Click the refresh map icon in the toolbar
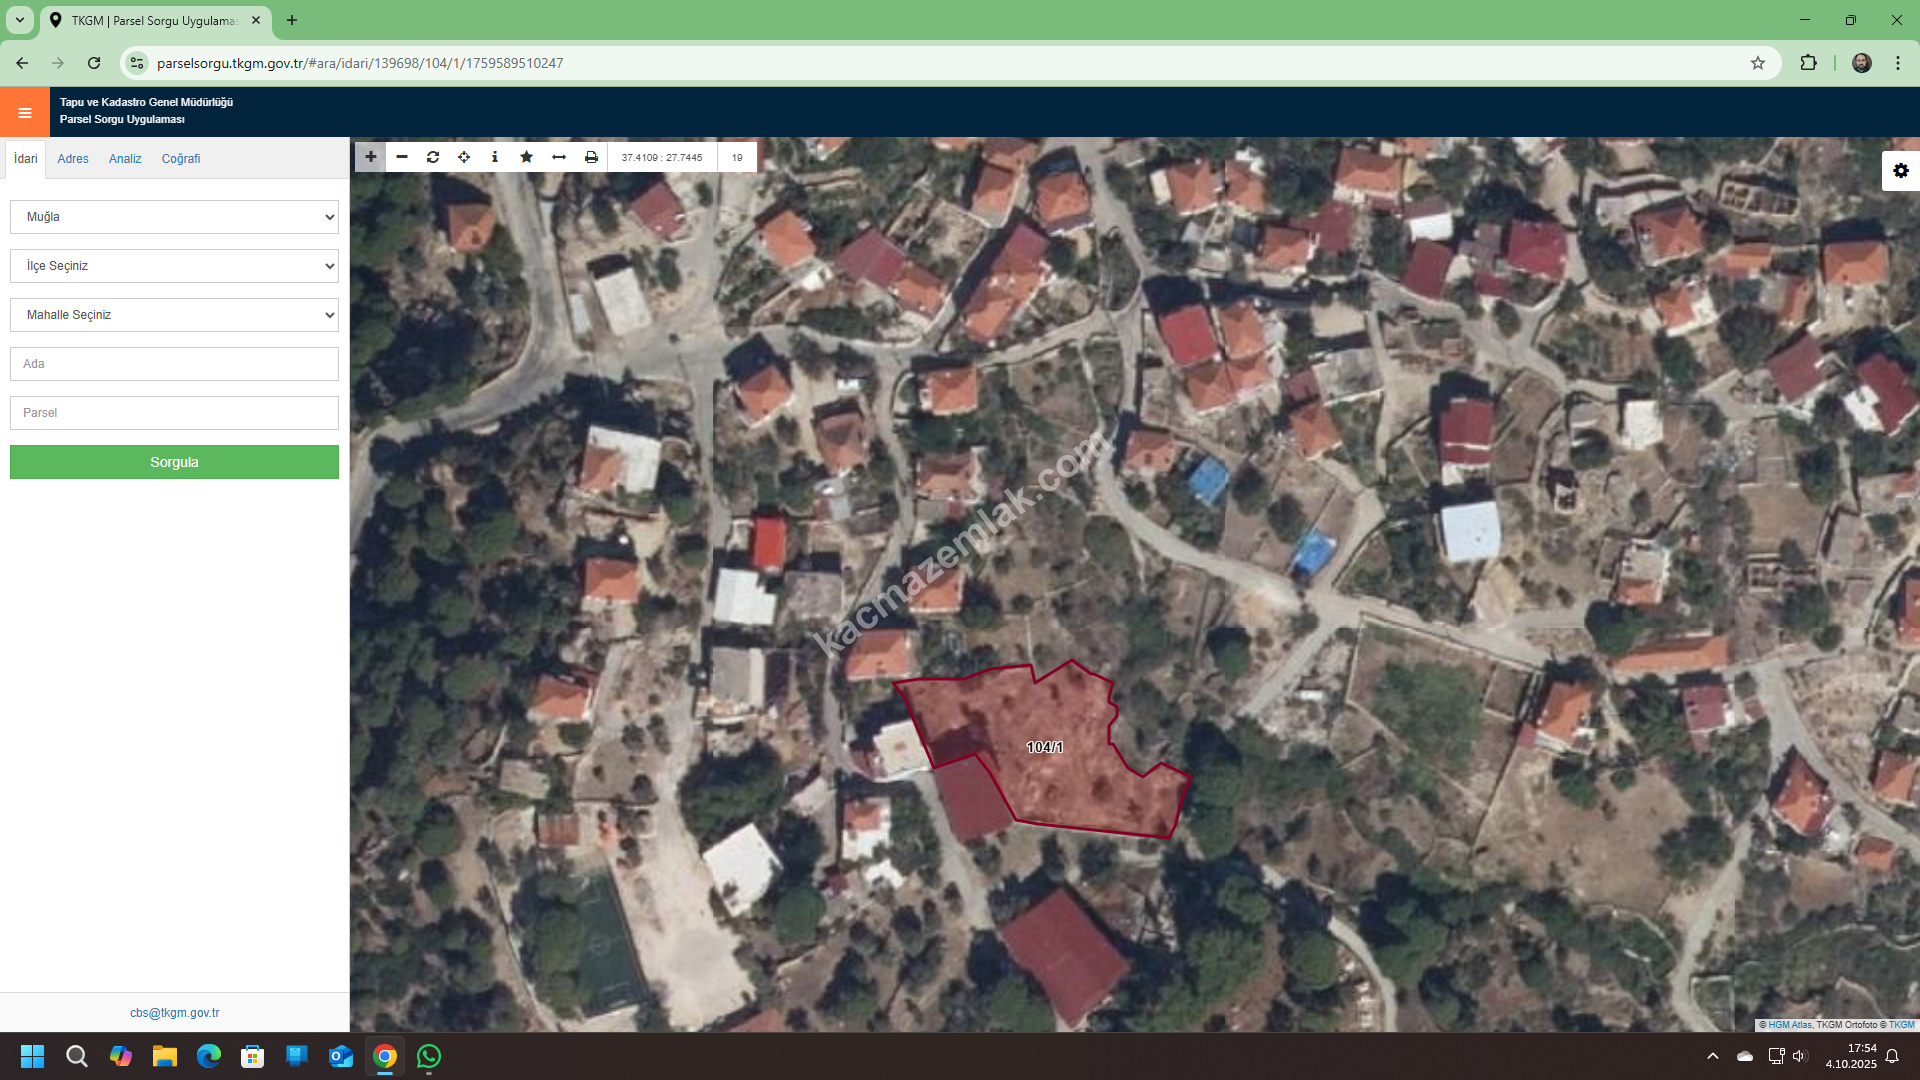1920x1080 pixels. click(433, 157)
